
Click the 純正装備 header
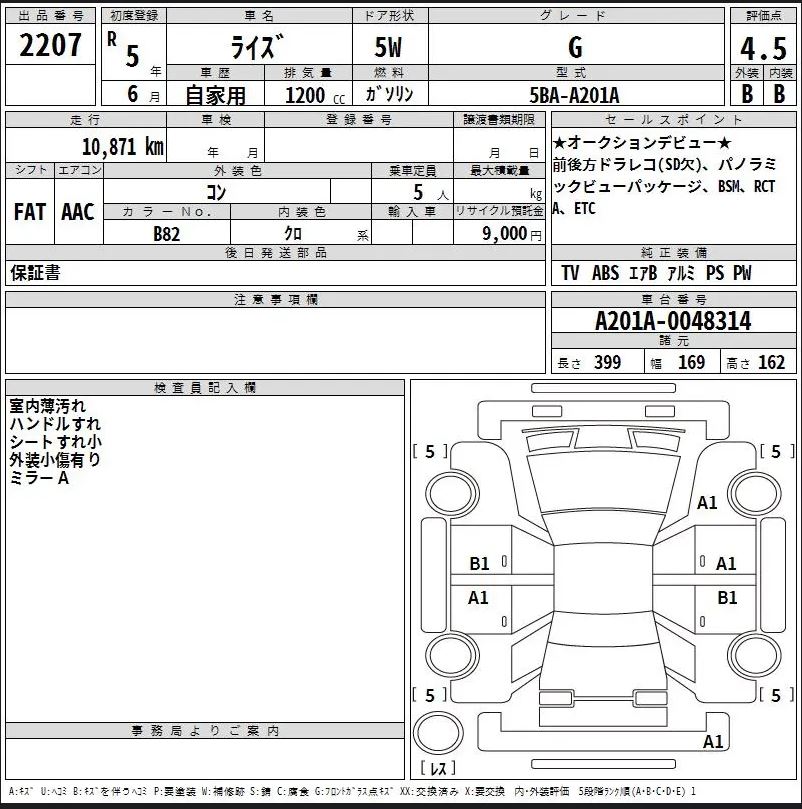(673, 253)
